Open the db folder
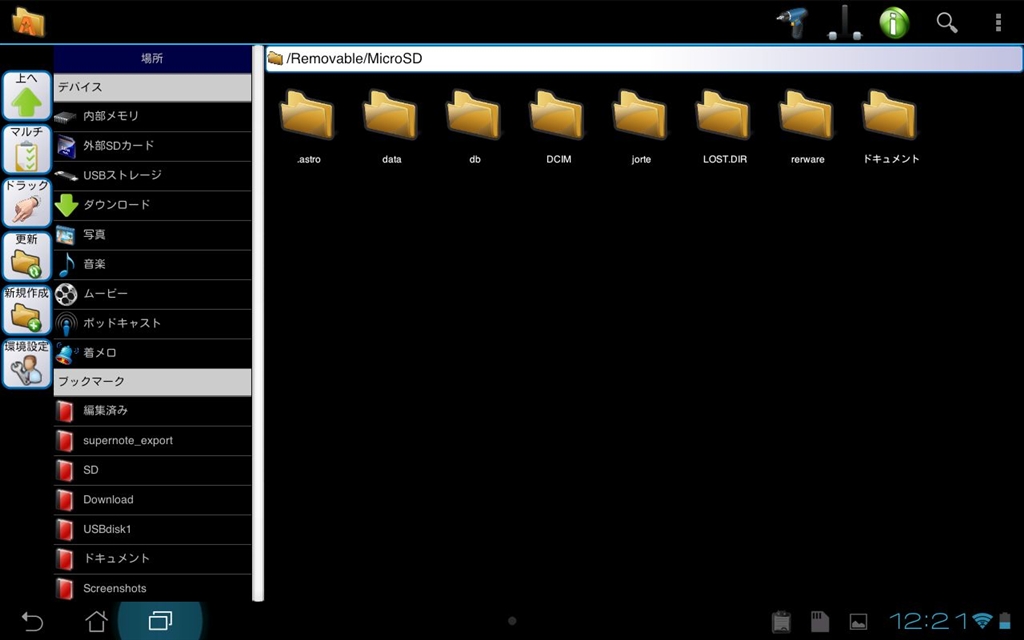The width and height of the screenshot is (1024, 640). 474,127
